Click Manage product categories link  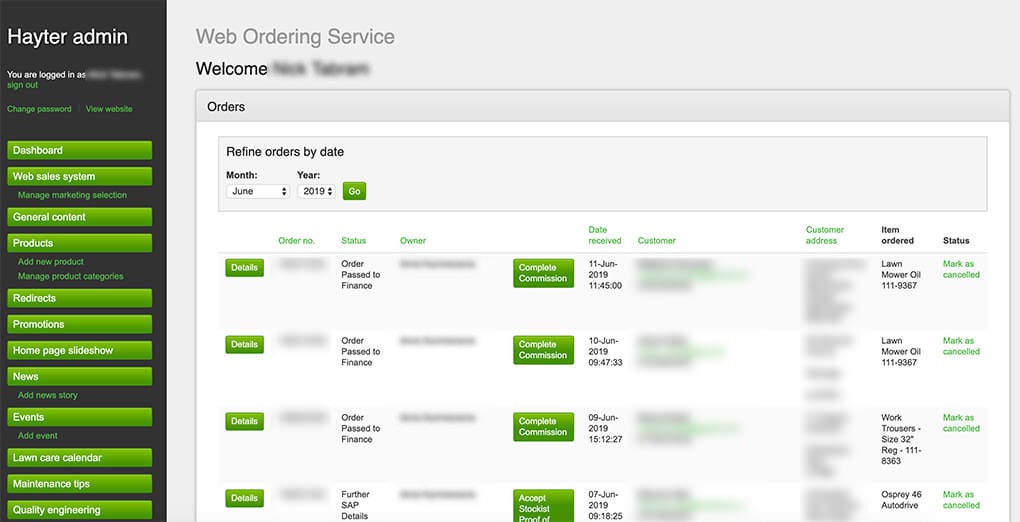[70, 276]
